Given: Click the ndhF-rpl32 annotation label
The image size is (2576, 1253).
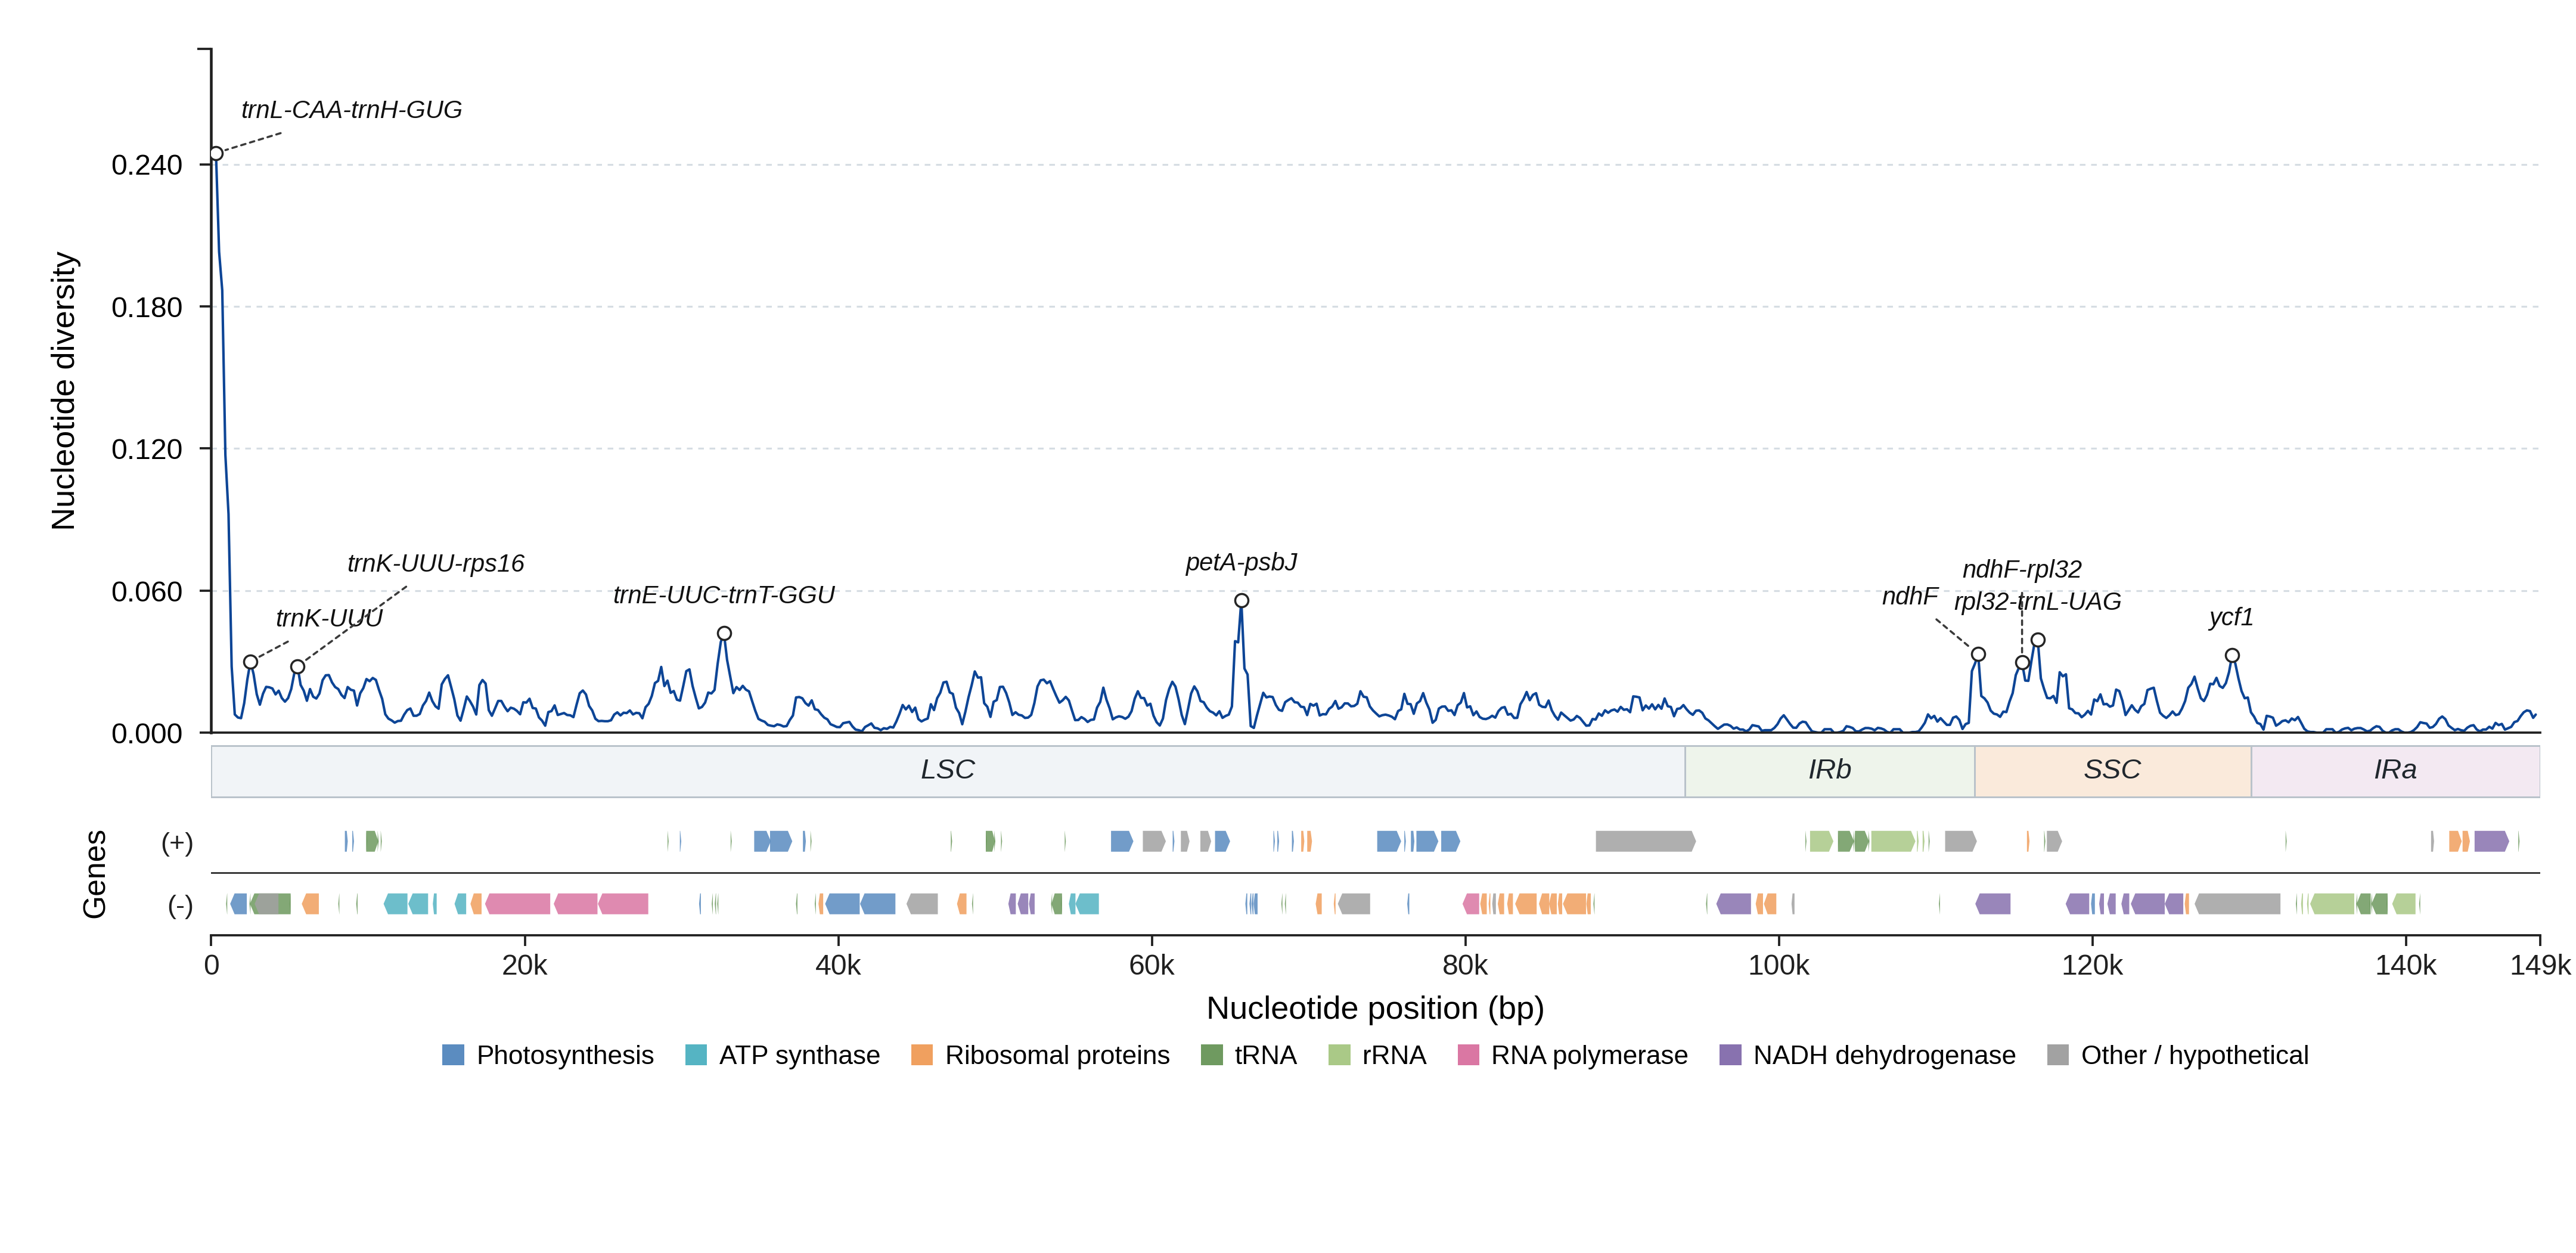Looking at the screenshot, I should click(x=2022, y=570).
